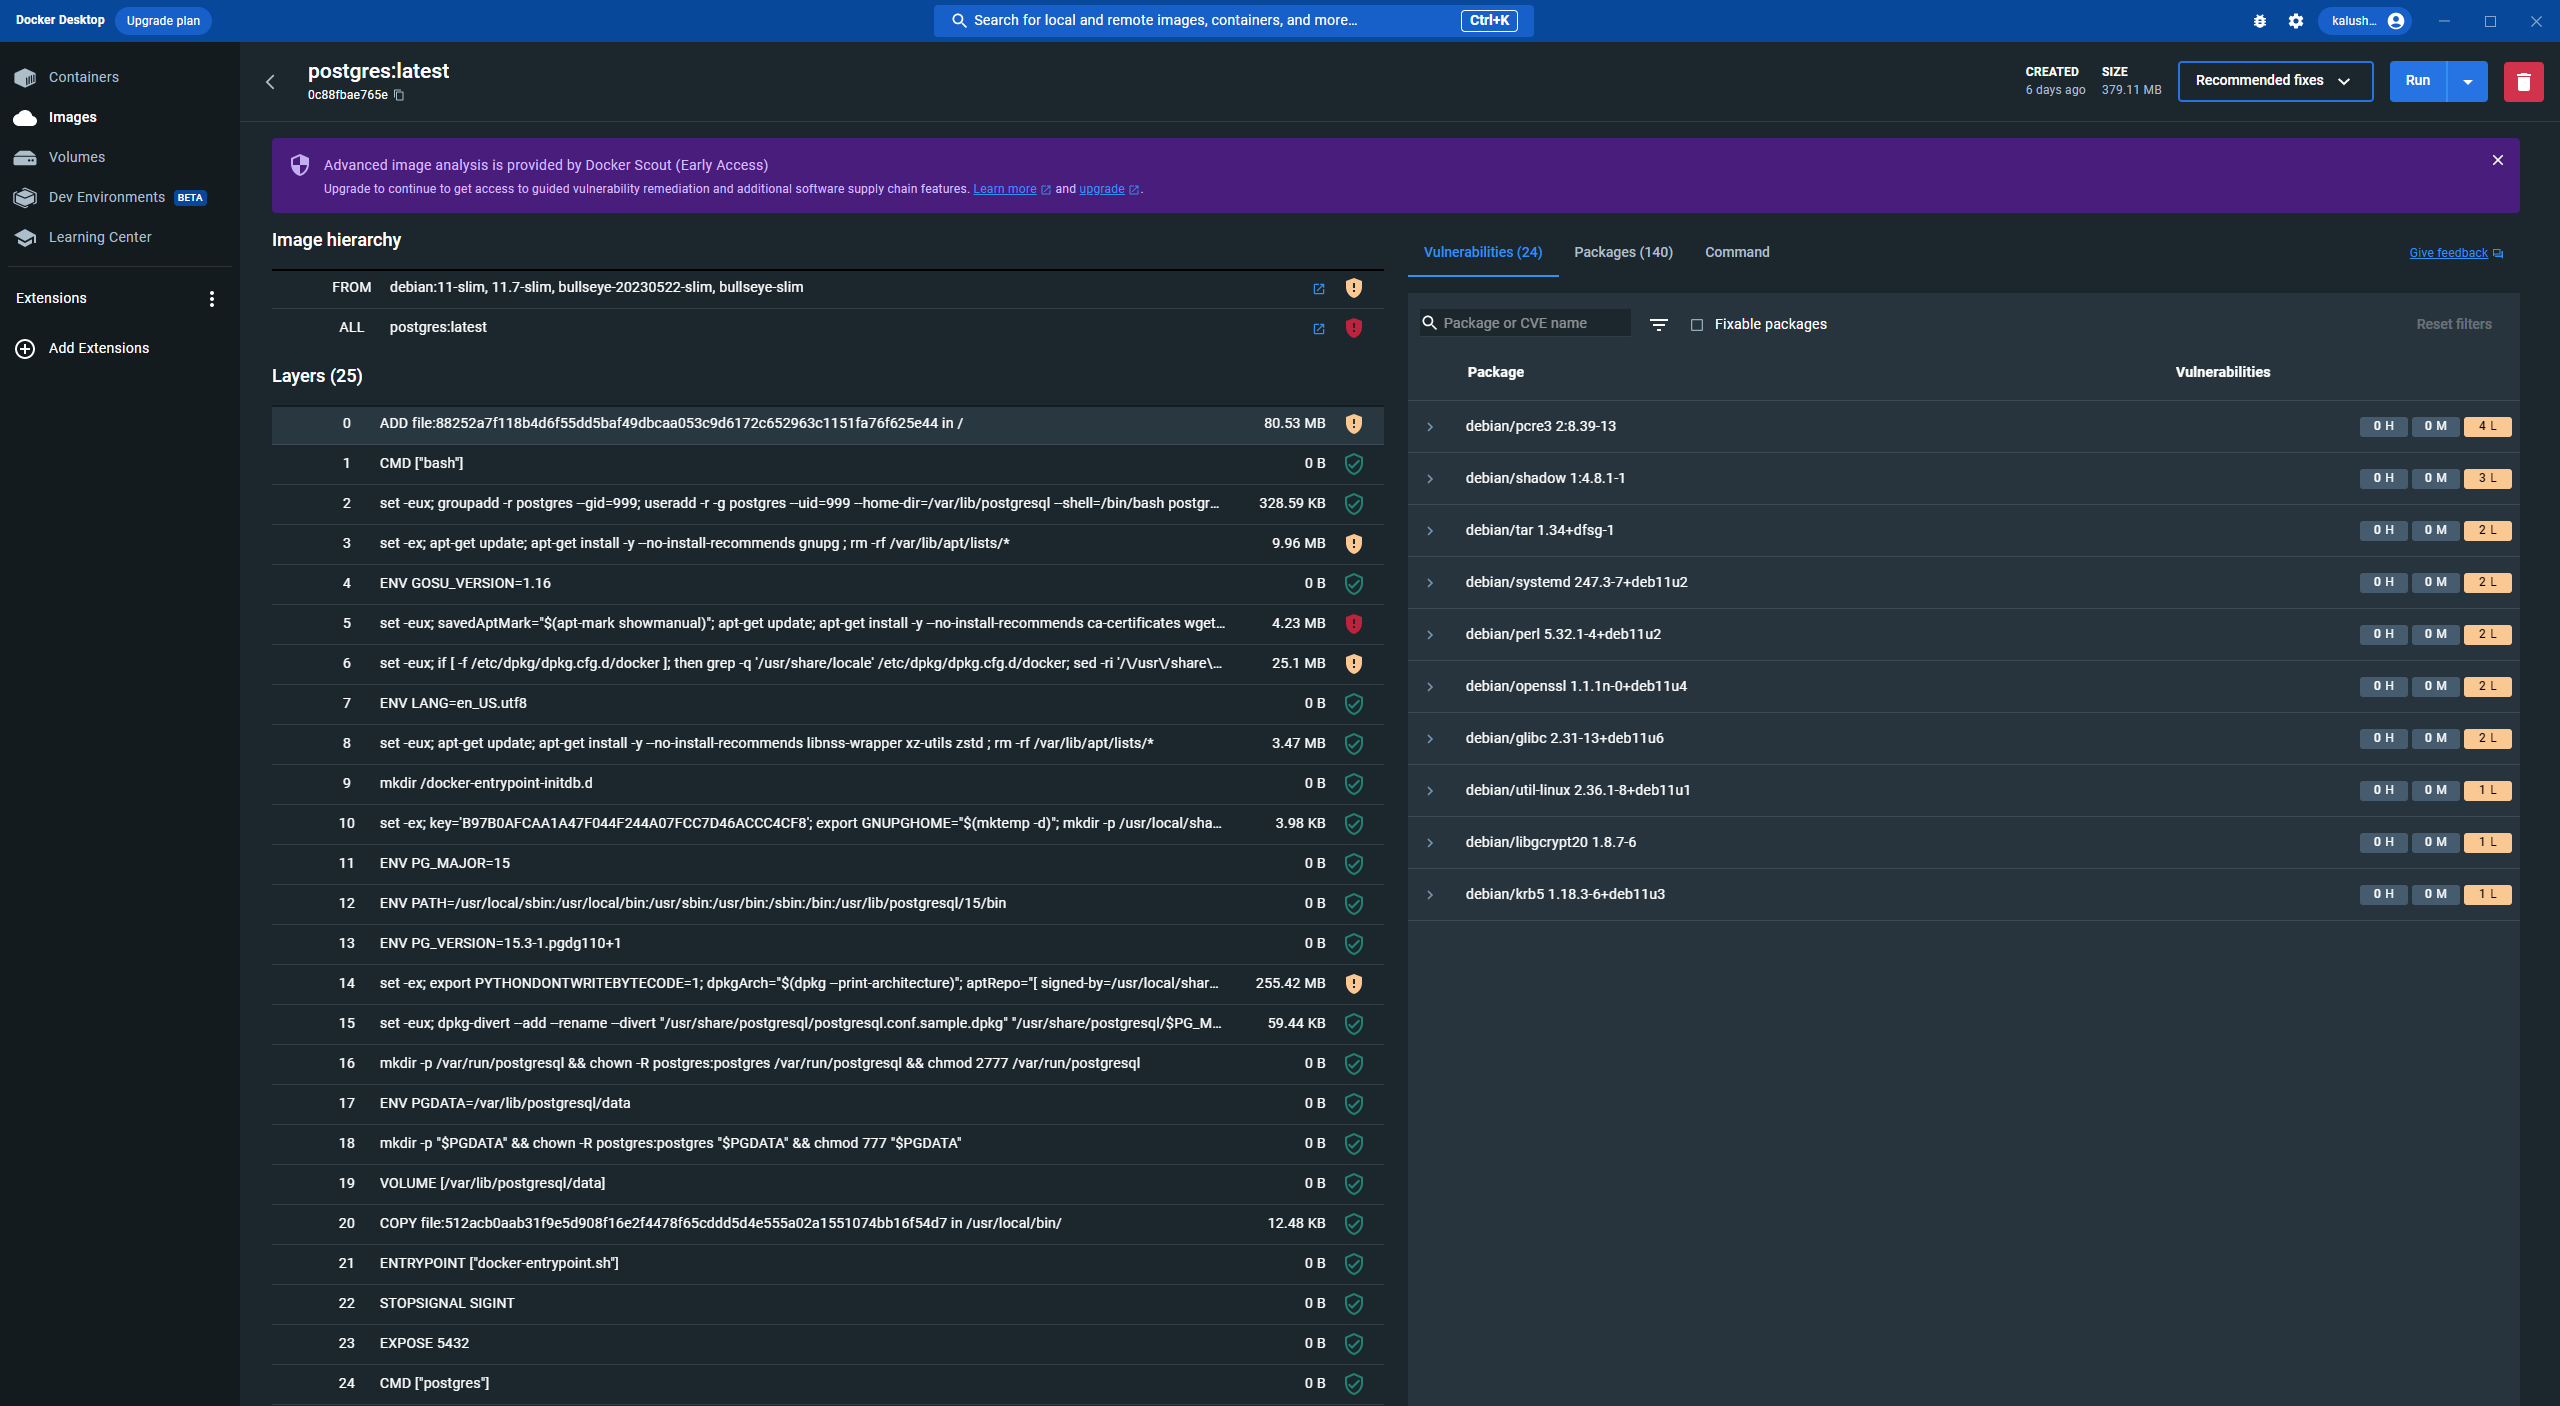This screenshot has height=1406, width=2560.
Task: Select layer 19 VOLUME /var/lib/postgresql/data
Action: (828, 1184)
